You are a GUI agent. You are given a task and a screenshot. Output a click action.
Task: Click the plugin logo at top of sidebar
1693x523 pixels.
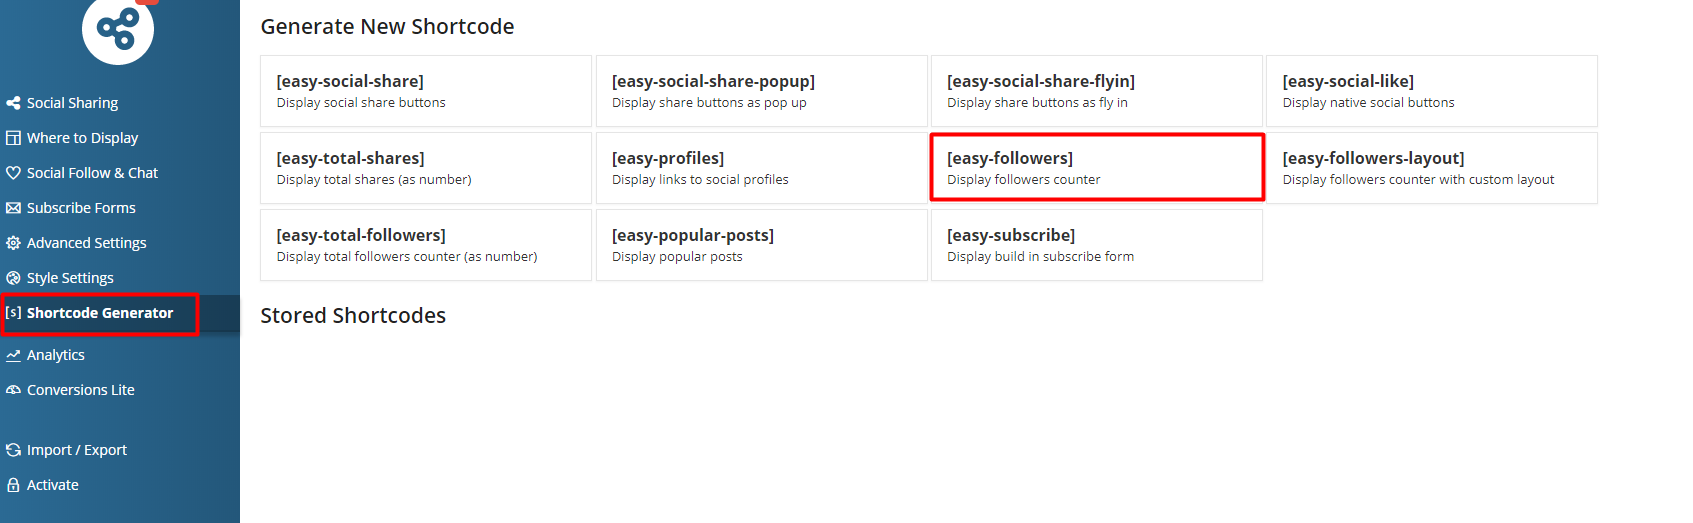point(118,30)
